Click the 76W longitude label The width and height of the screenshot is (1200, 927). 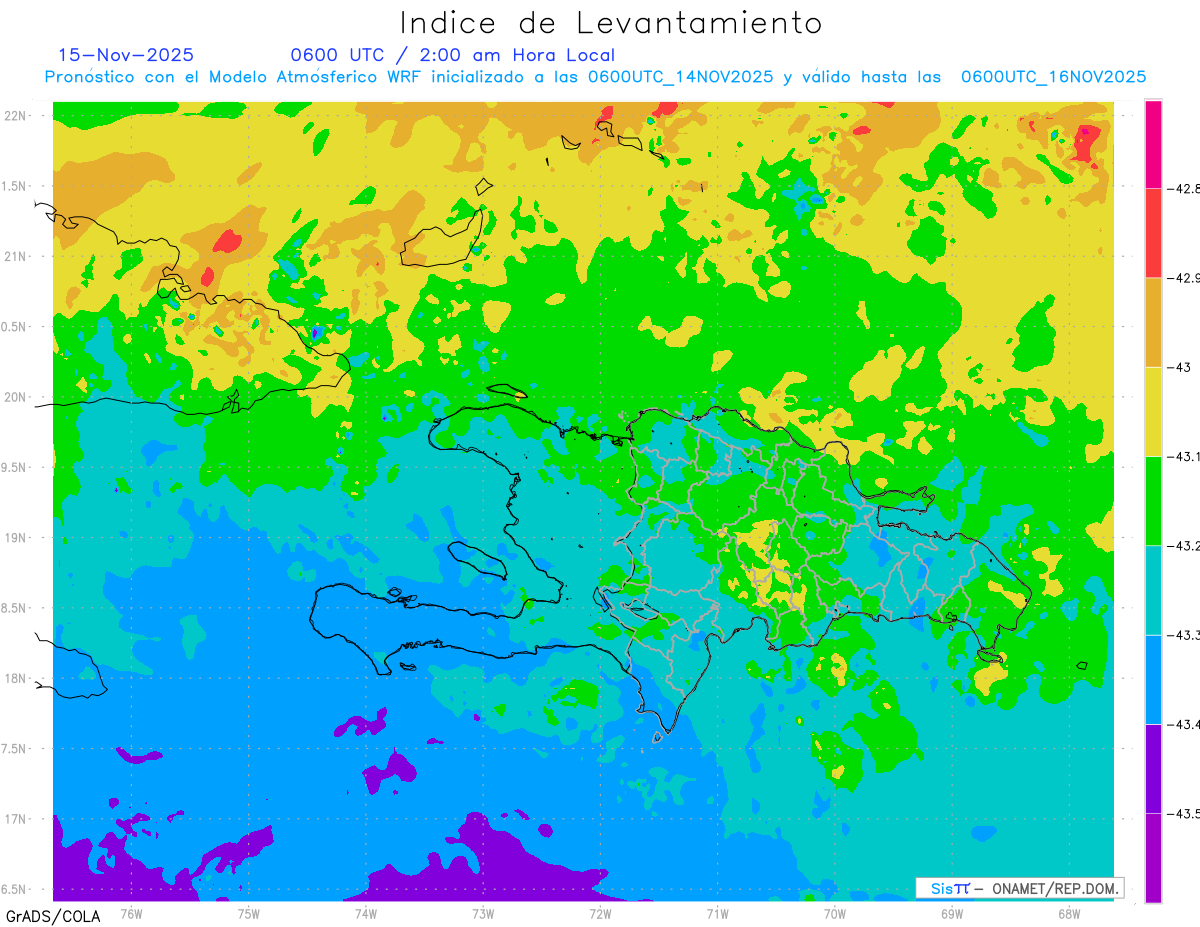pyautogui.click(x=131, y=914)
